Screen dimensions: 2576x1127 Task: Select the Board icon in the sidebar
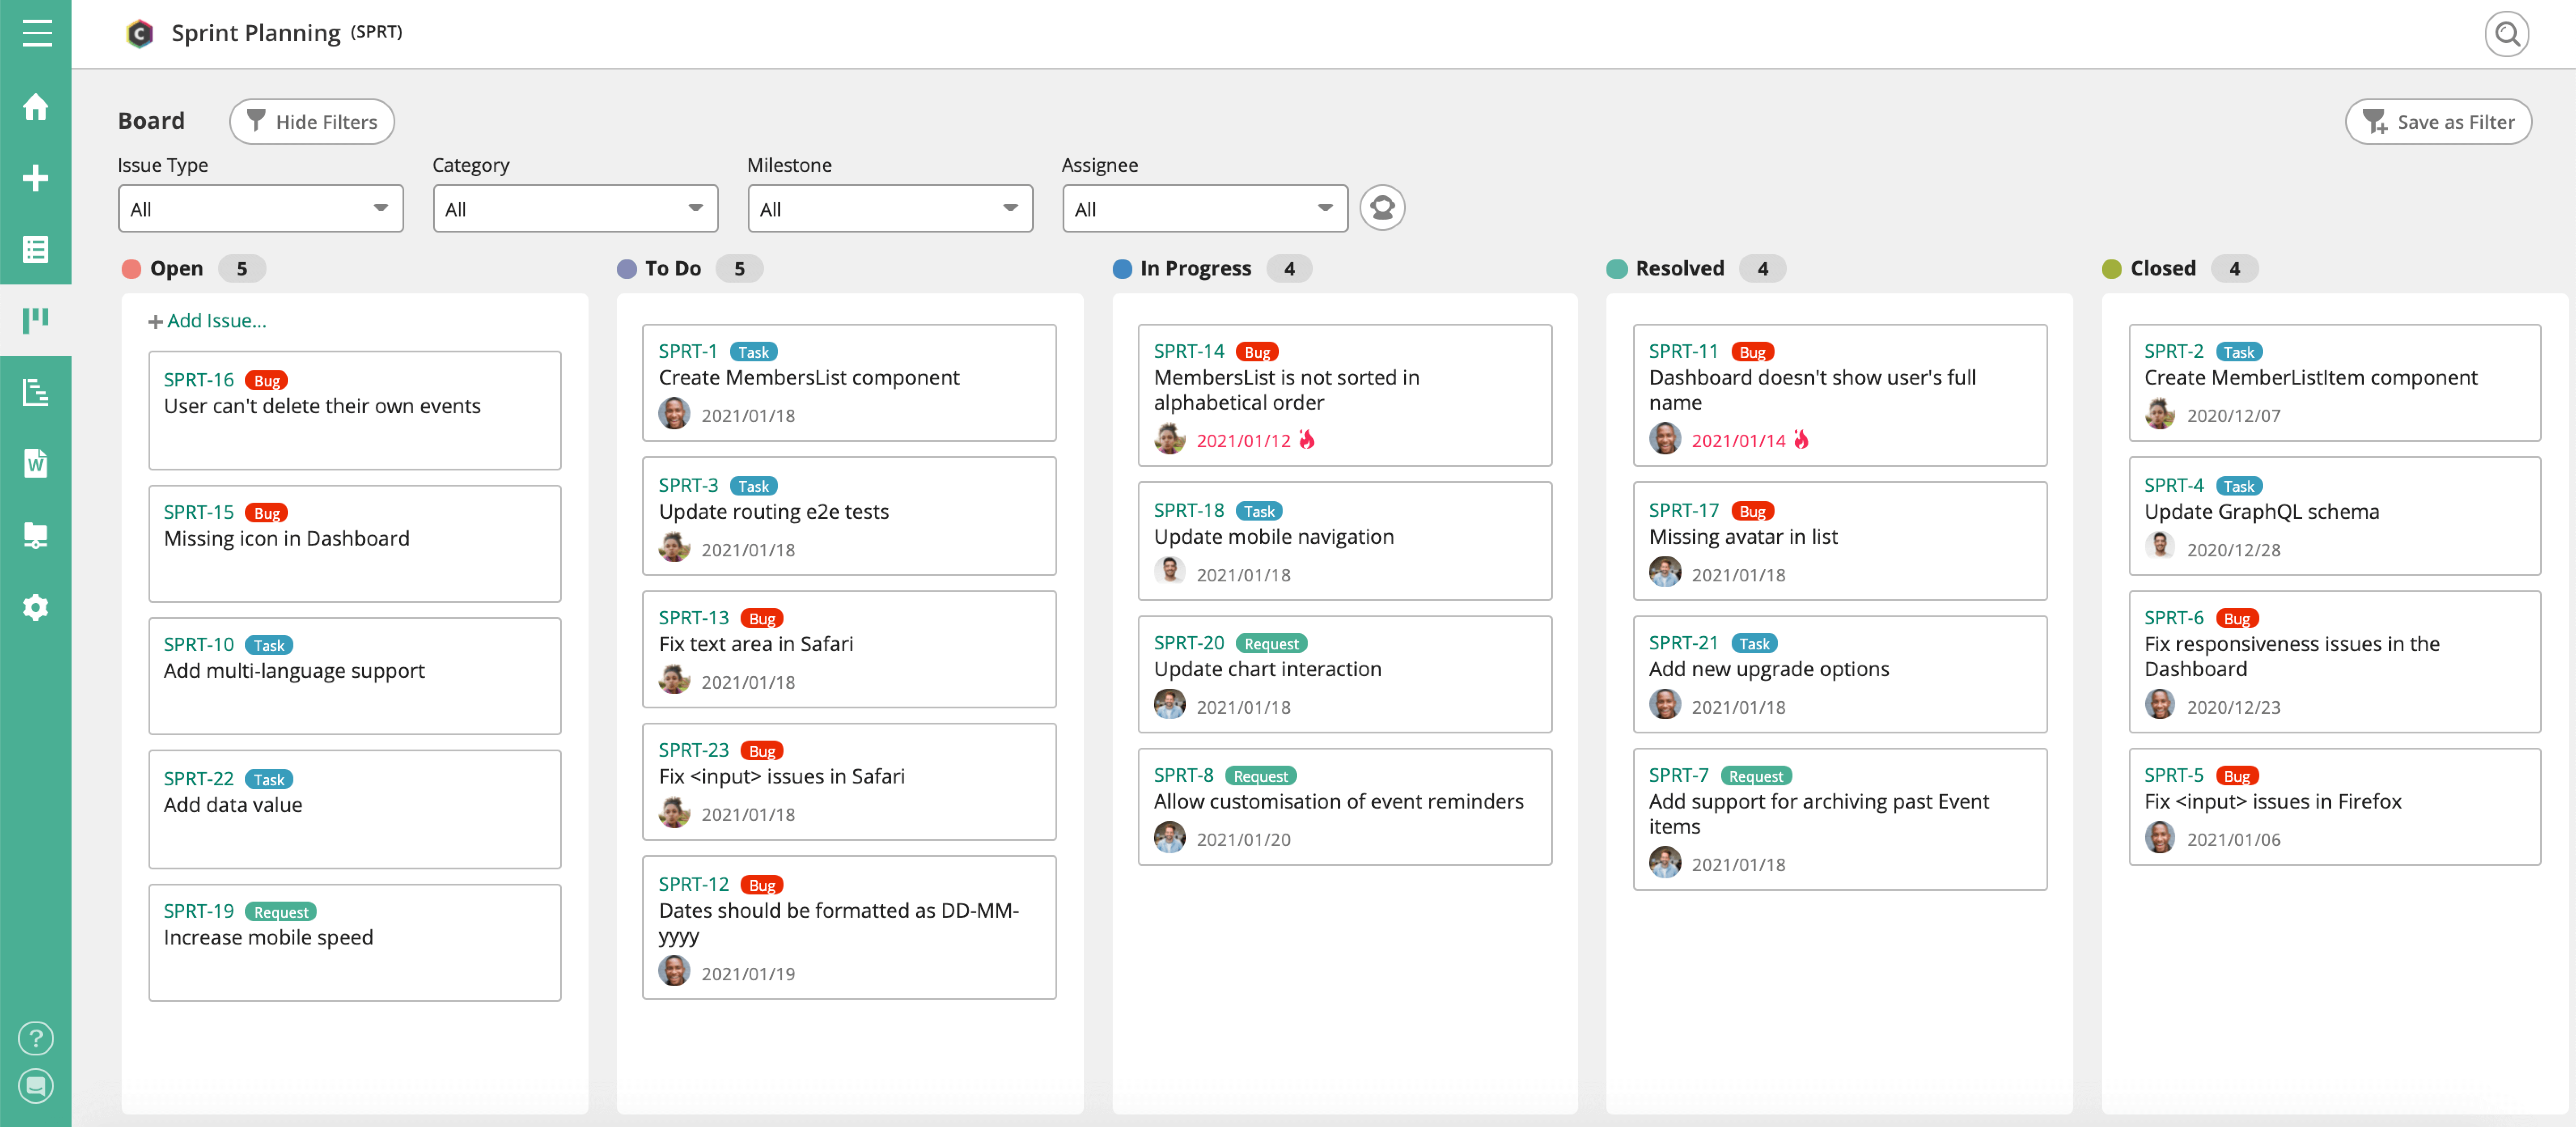[36, 320]
